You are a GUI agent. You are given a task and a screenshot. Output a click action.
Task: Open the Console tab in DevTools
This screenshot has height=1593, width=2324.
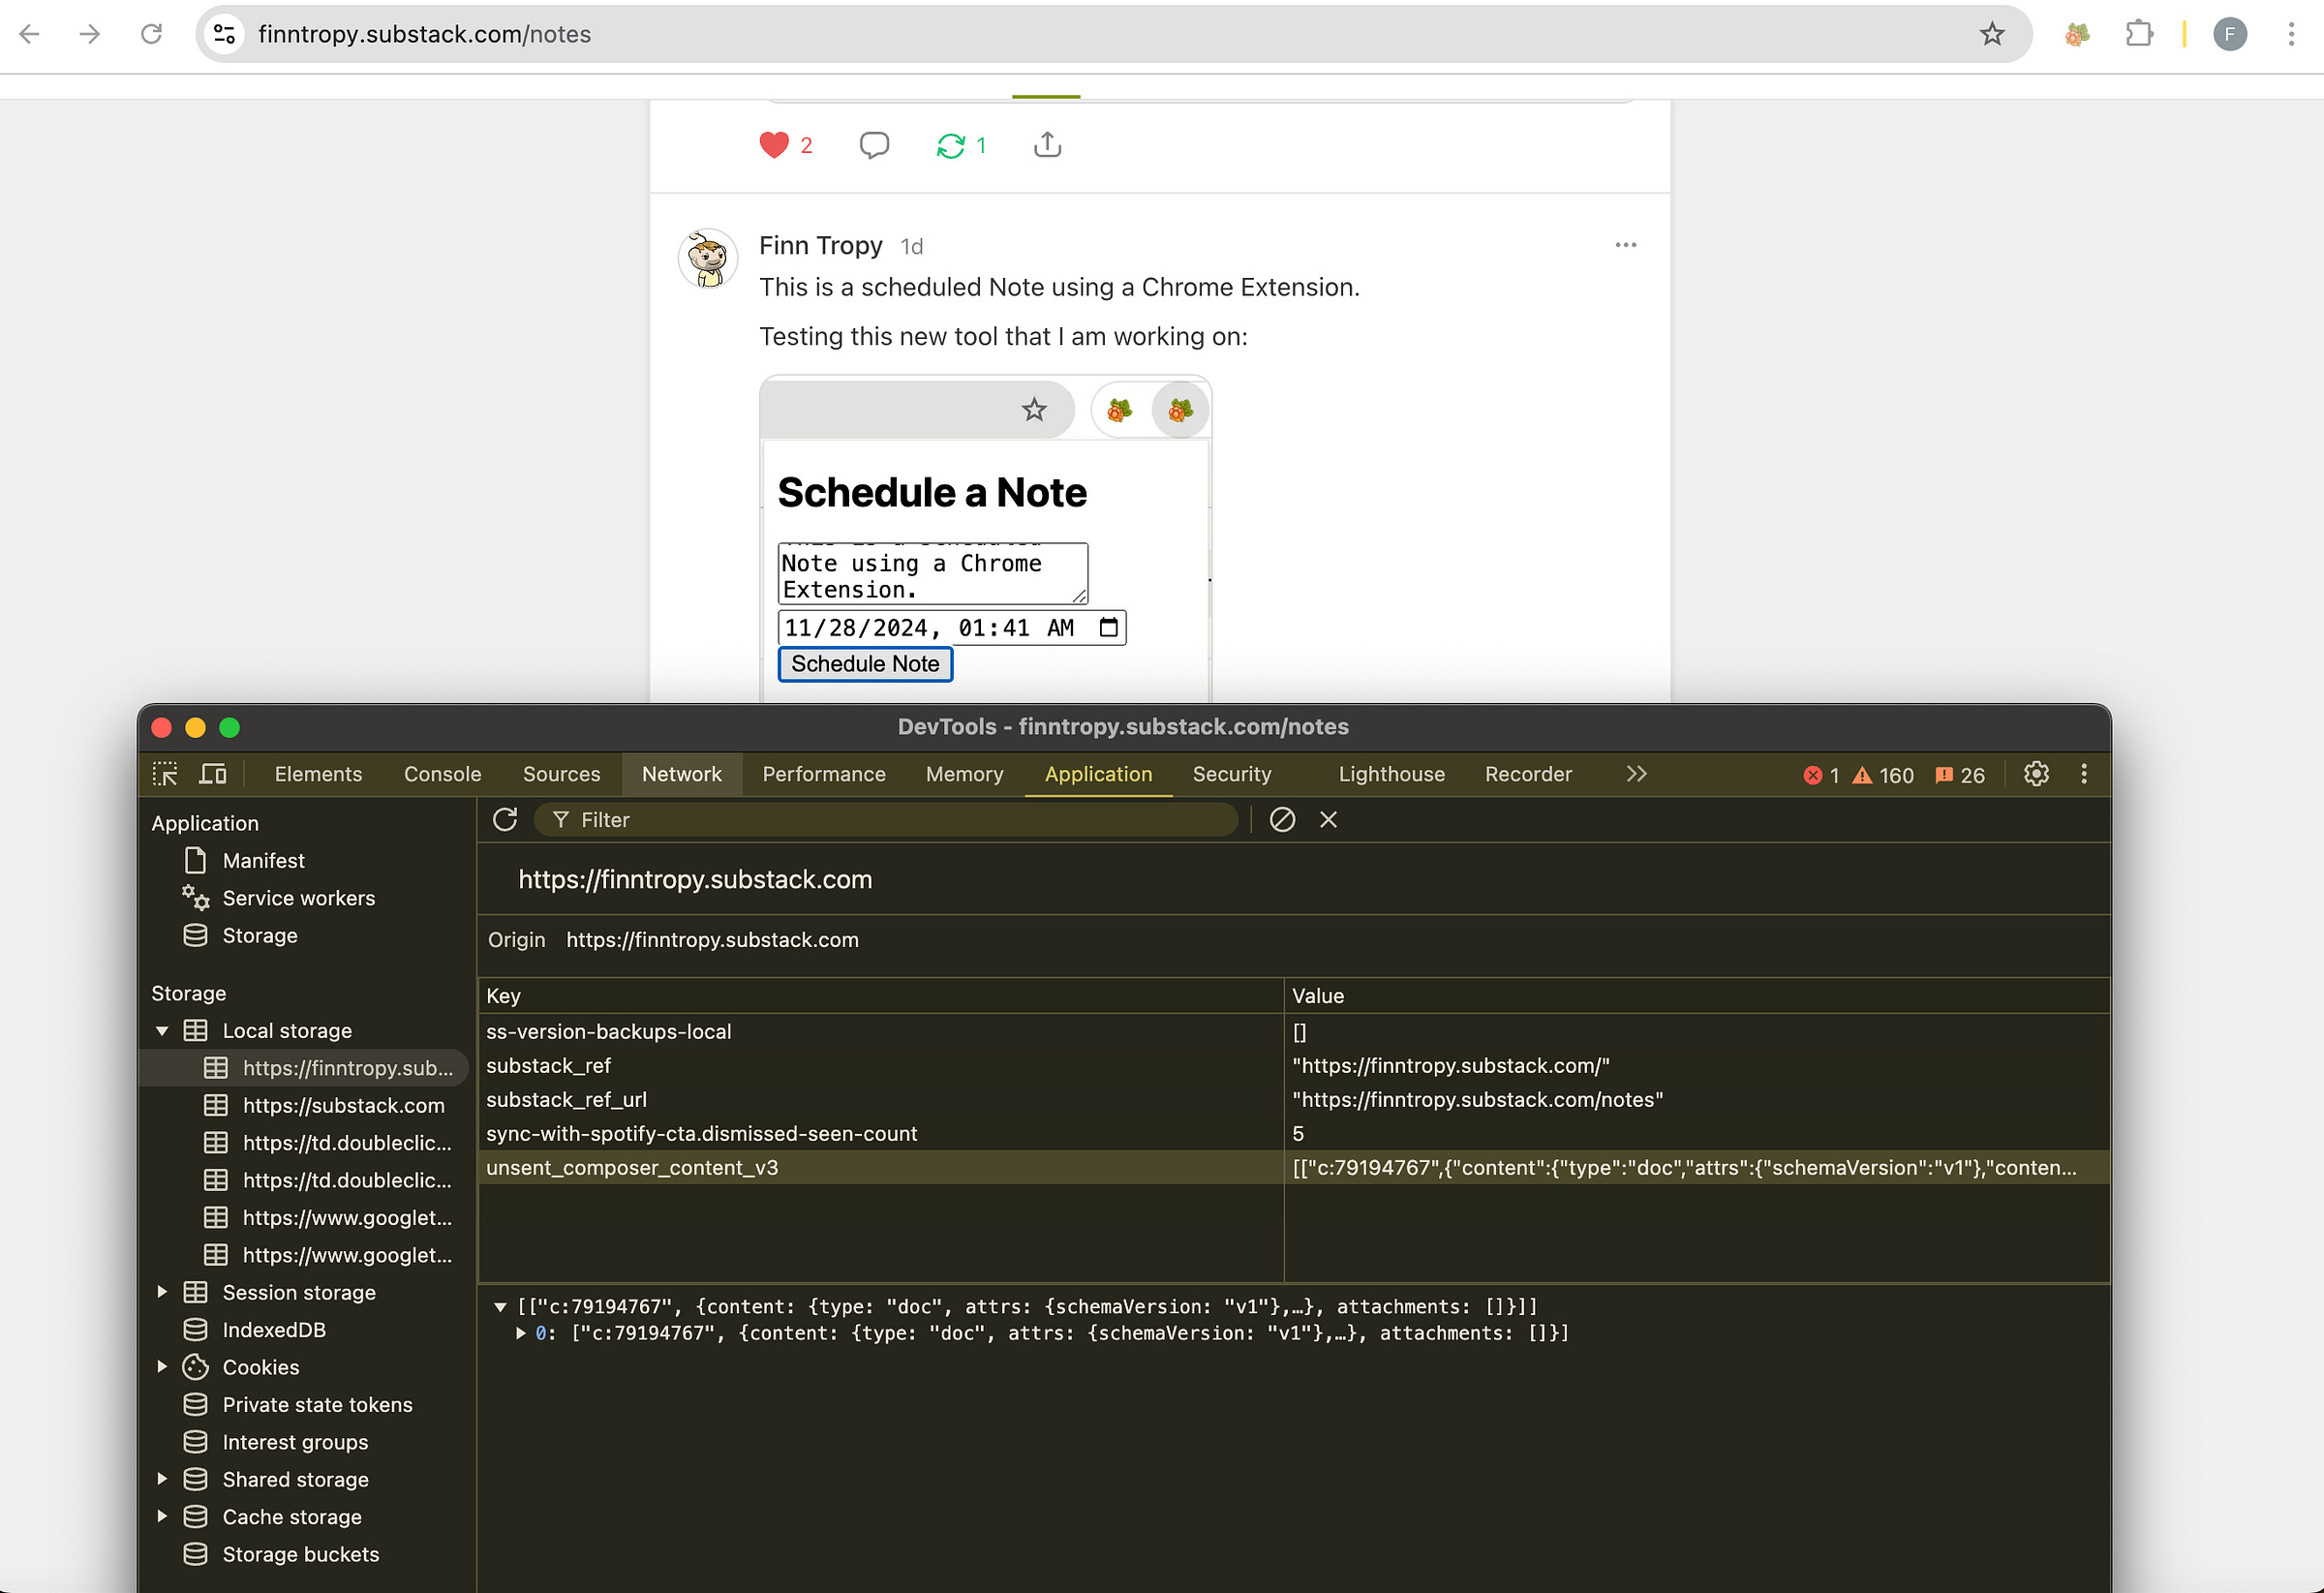coord(442,773)
